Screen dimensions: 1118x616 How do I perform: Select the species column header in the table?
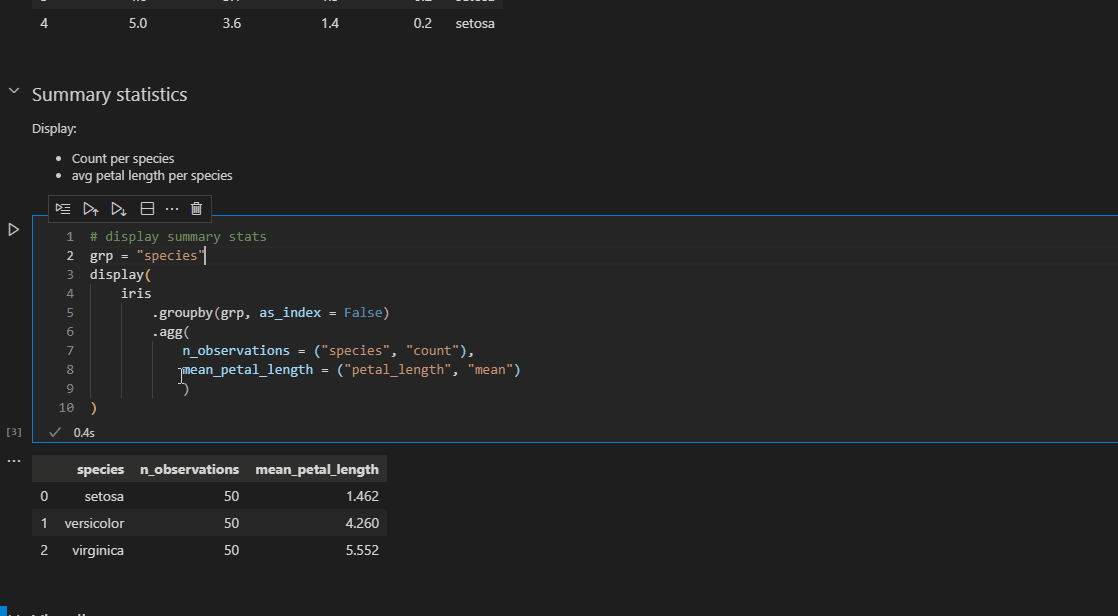coord(100,468)
